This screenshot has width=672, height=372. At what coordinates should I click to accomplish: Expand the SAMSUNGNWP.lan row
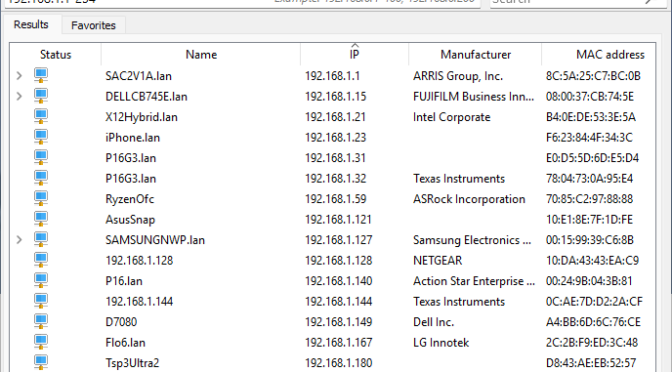tap(19, 240)
